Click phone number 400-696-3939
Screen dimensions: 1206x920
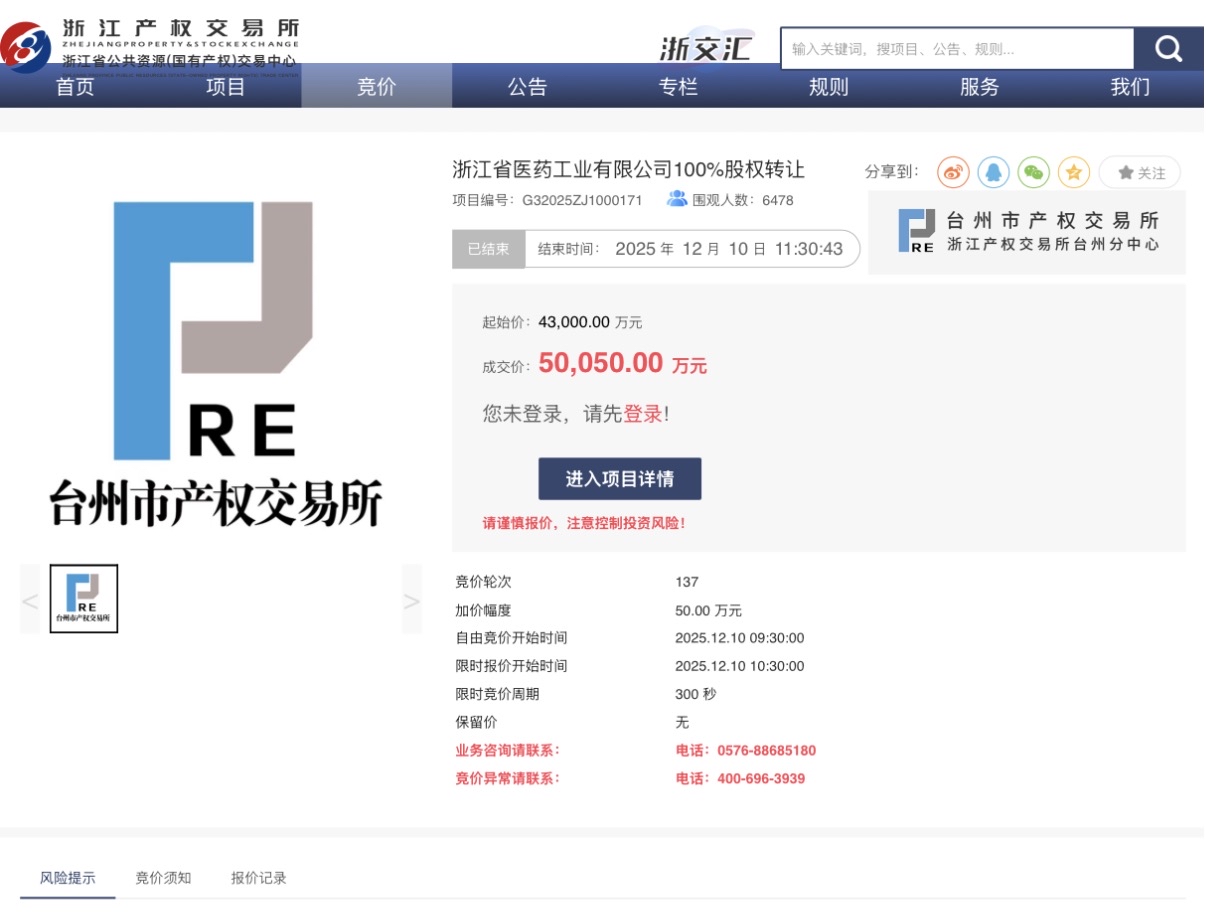click(x=761, y=778)
